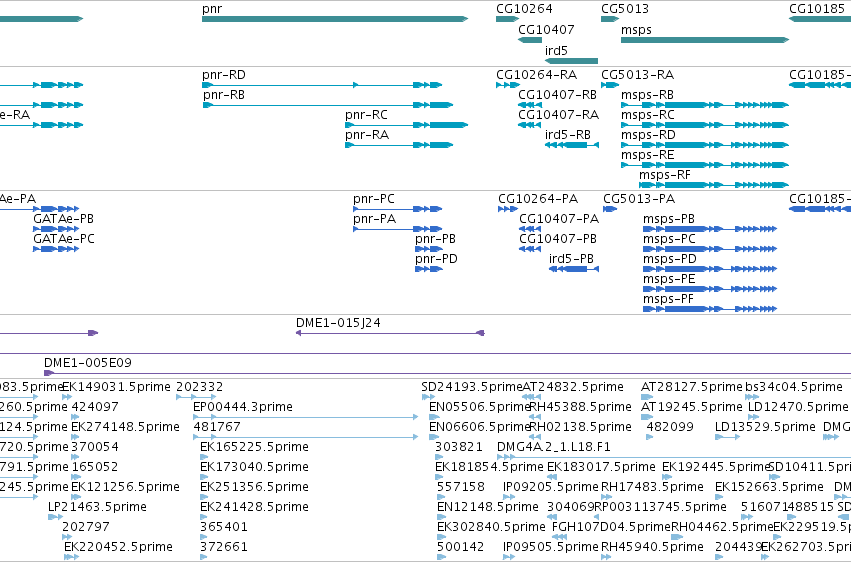
Task: Click BAC clone DME1-005E09
Action: point(447,373)
